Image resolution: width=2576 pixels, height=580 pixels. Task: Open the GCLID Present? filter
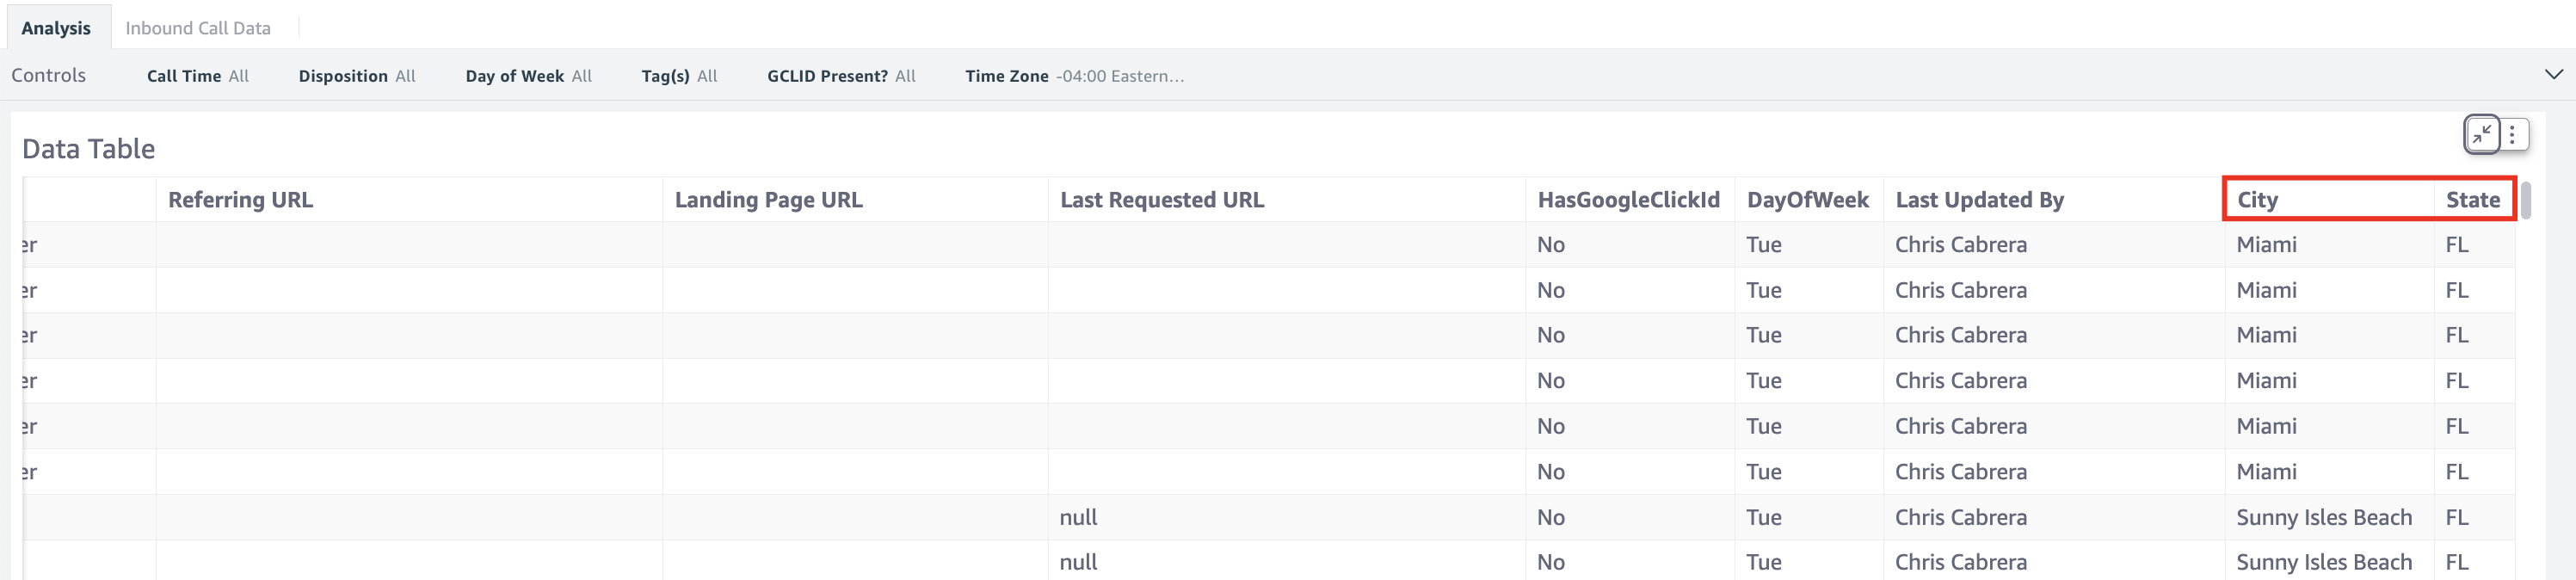(840, 76)
